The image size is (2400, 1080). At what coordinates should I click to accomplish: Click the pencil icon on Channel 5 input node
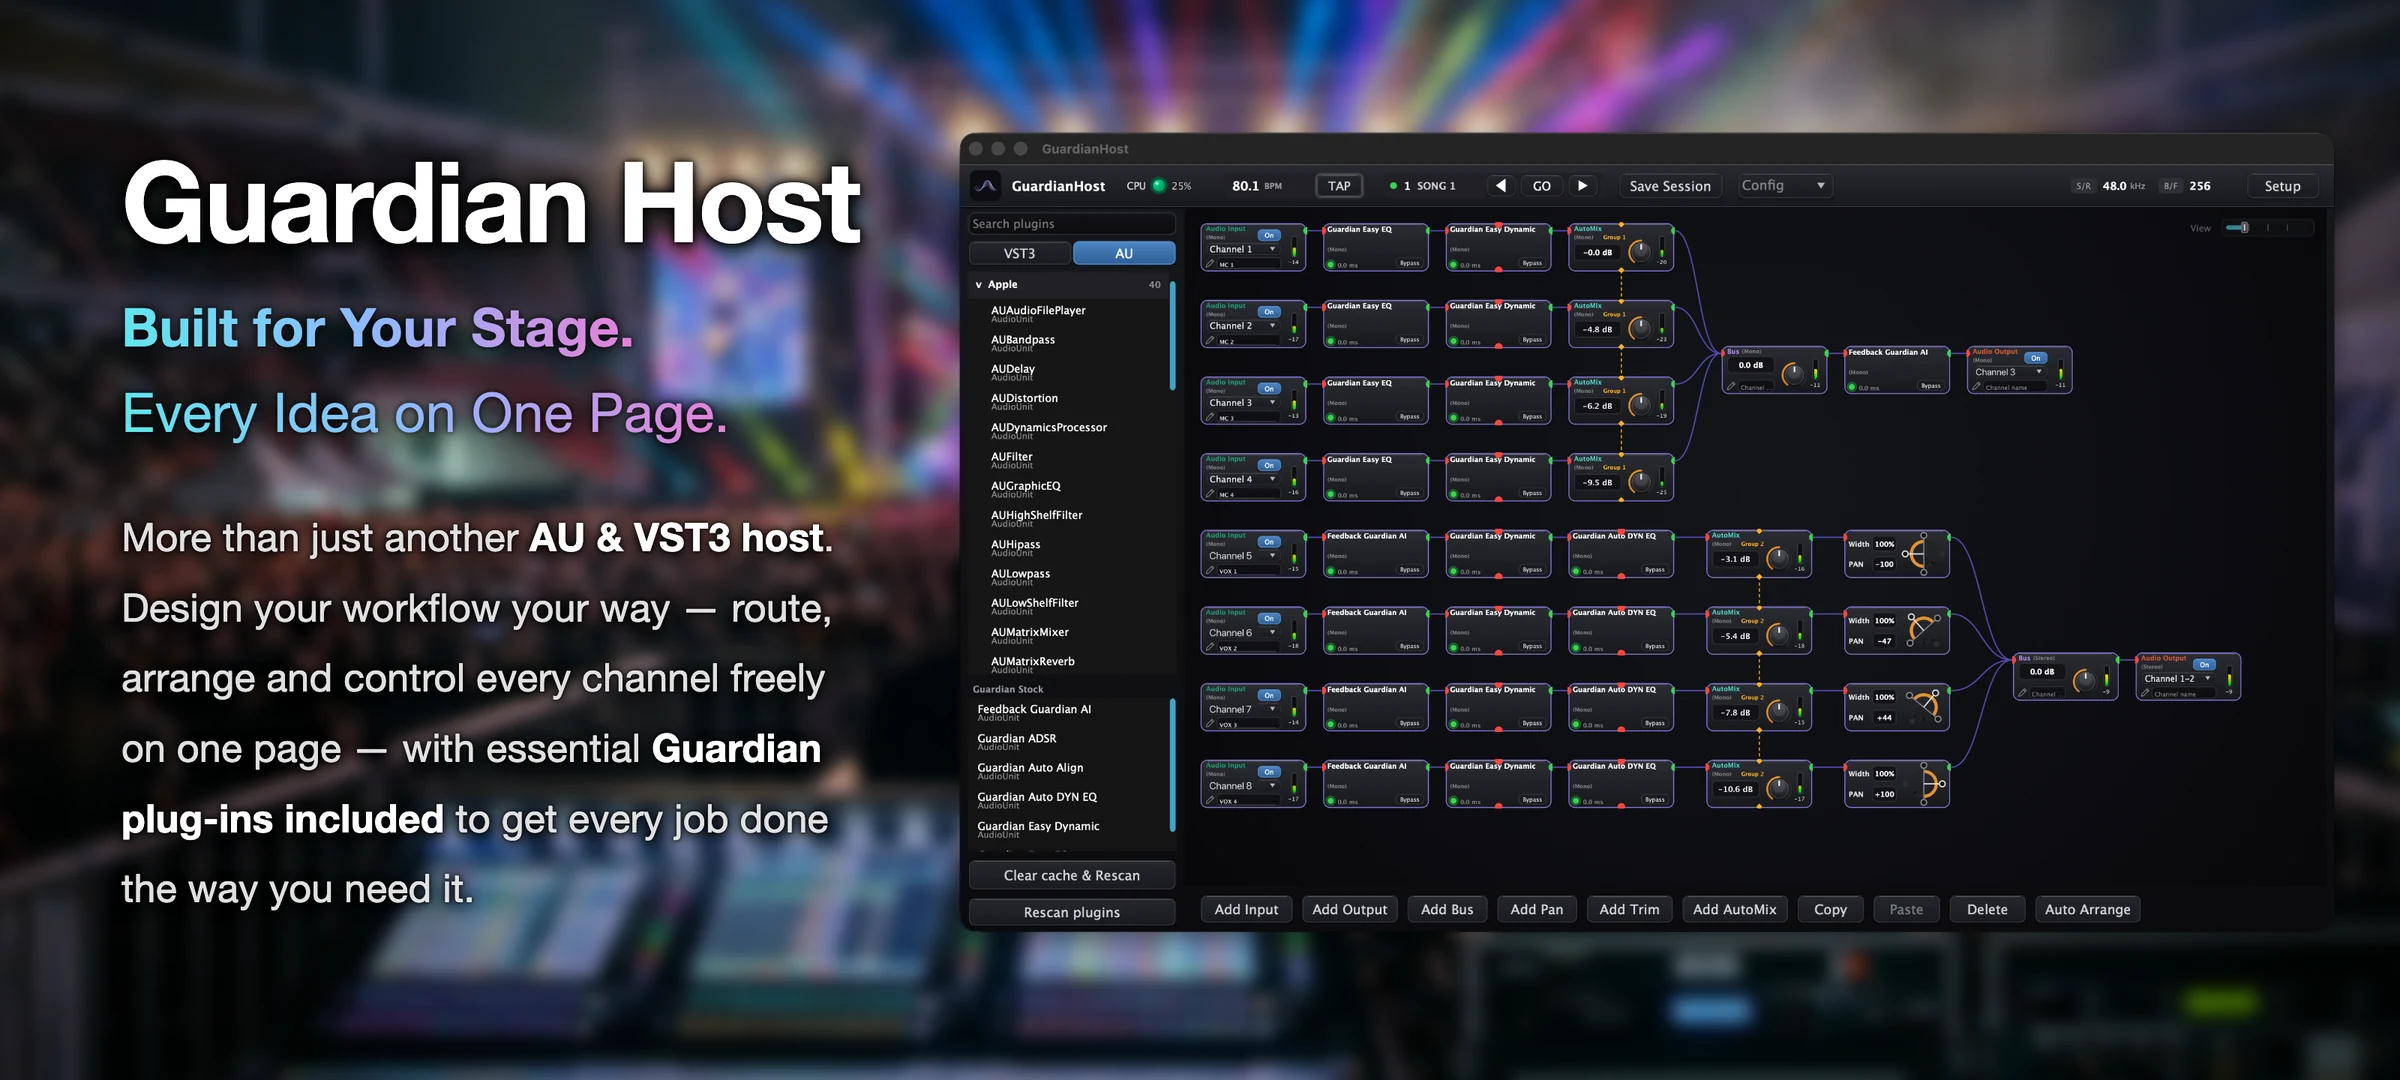pos(1210,571)
